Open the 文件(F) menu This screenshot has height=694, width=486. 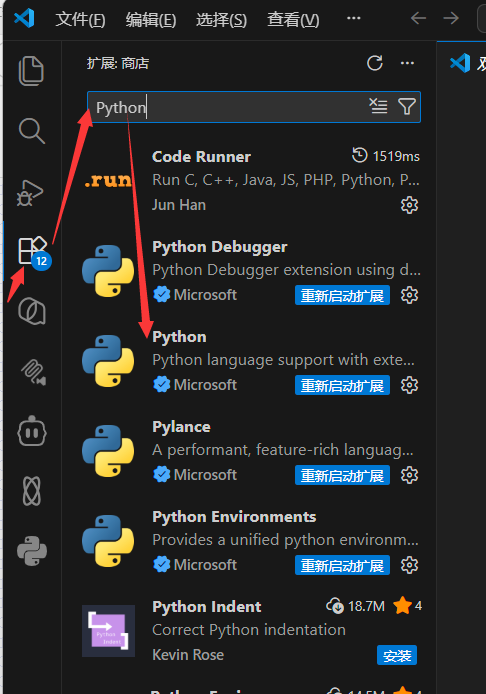click(80, 19)
